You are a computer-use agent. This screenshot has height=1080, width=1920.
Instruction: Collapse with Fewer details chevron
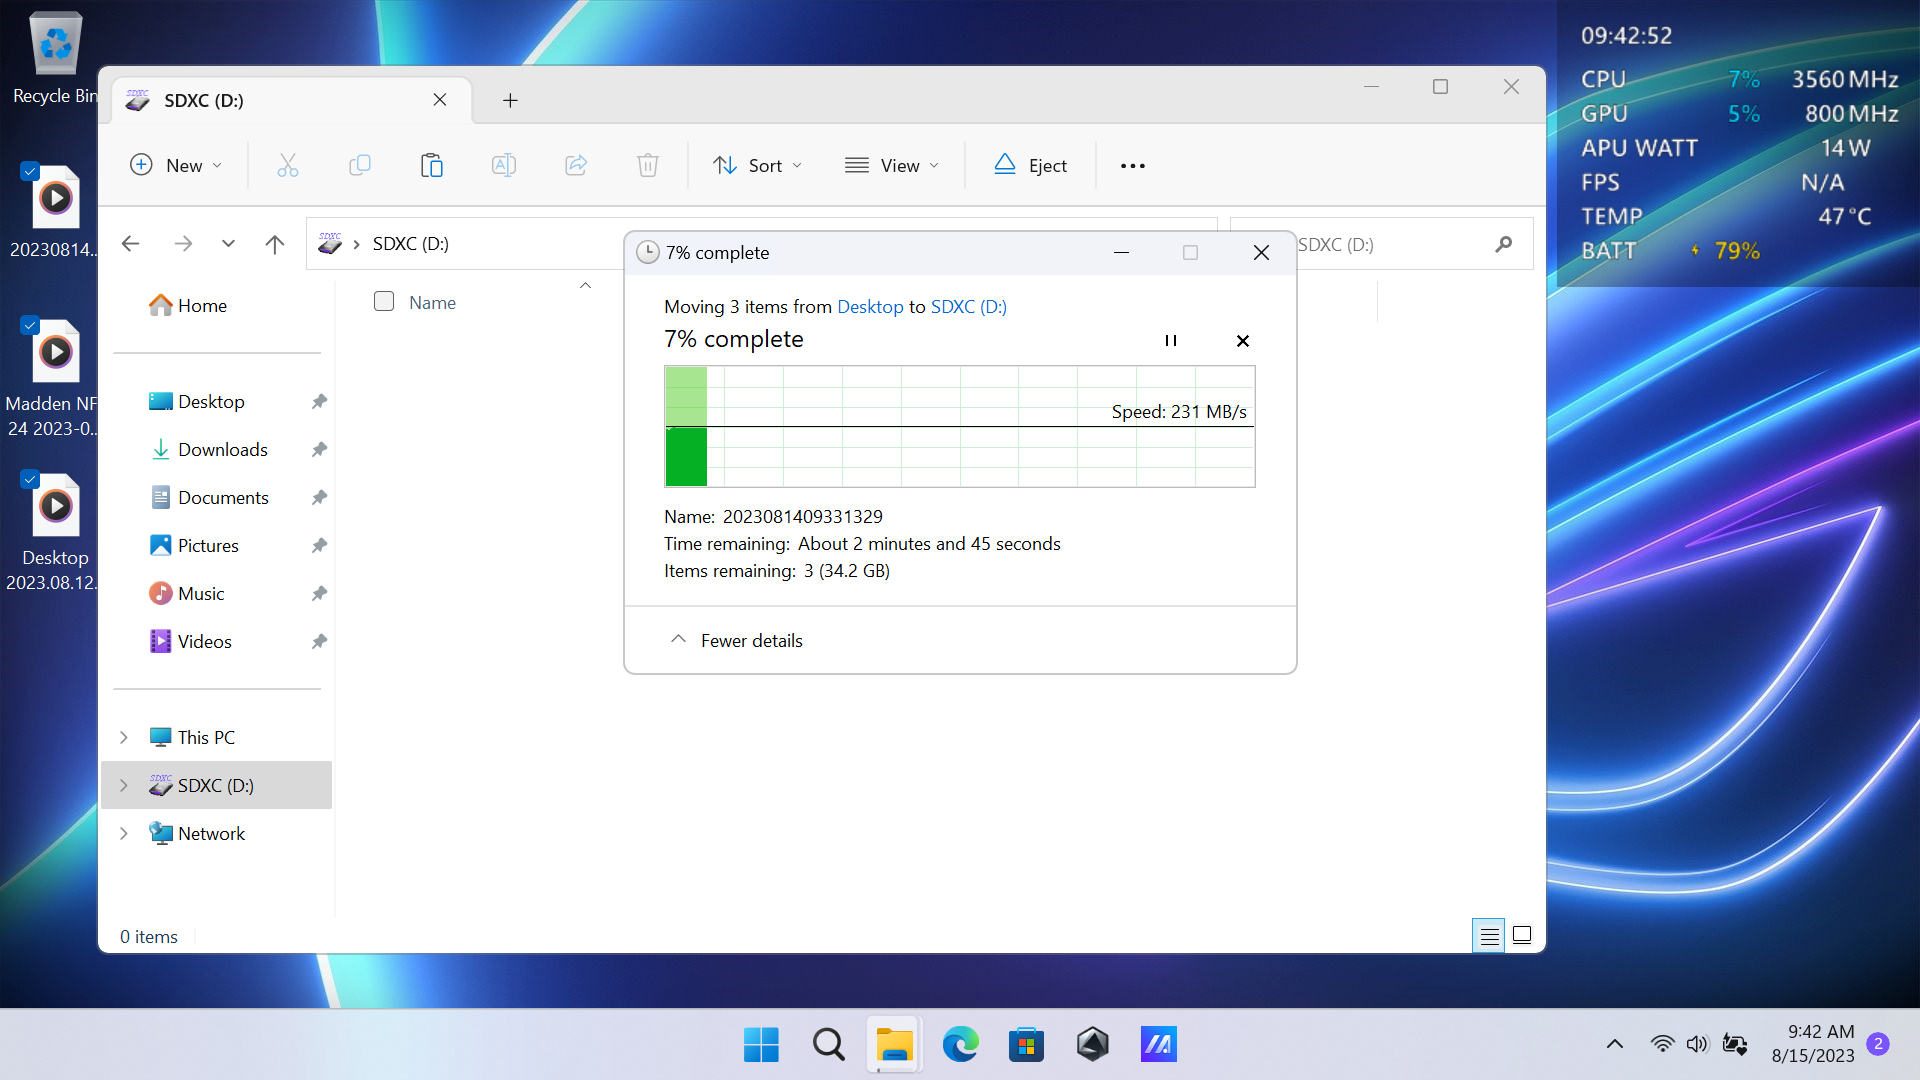coord(678,640)
